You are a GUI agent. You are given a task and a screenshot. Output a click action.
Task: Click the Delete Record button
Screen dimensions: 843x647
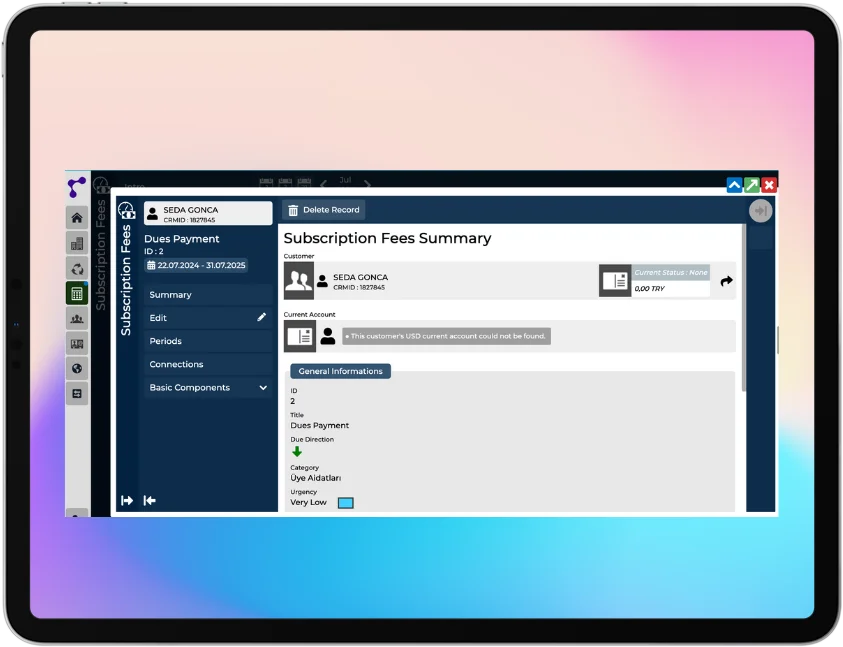click(323, 210)
